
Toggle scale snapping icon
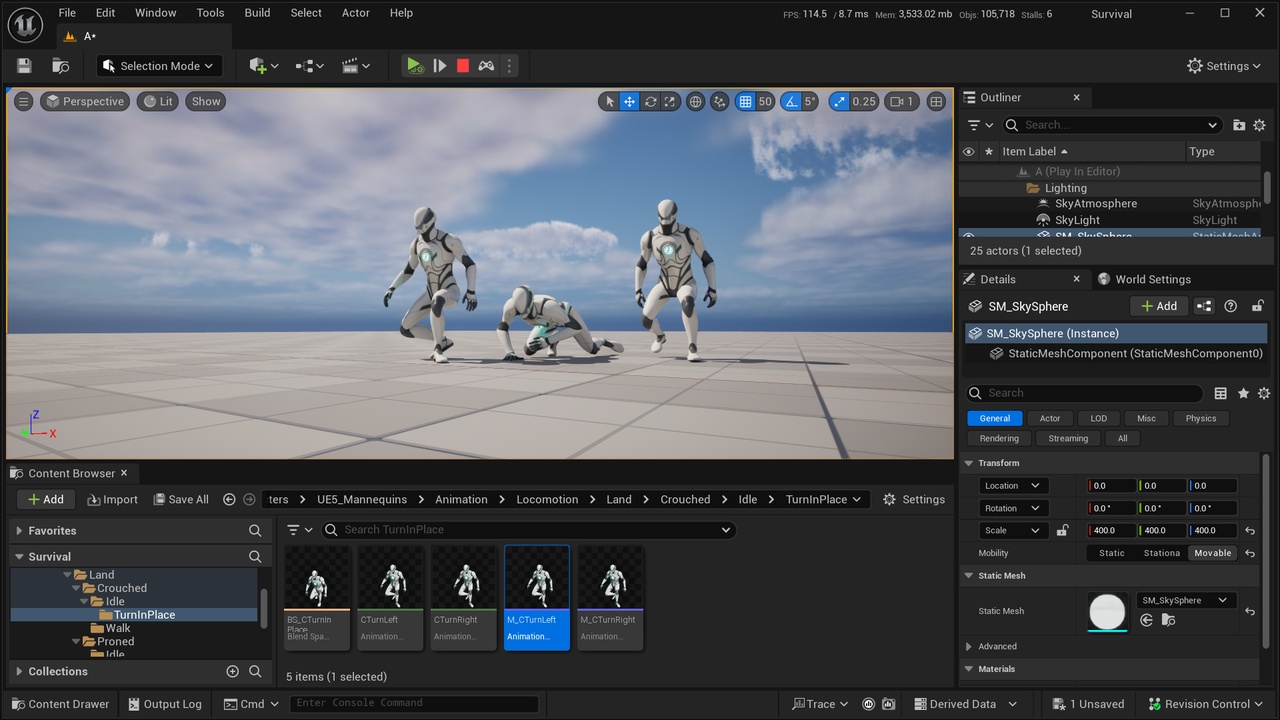click(x=839, y=101)
